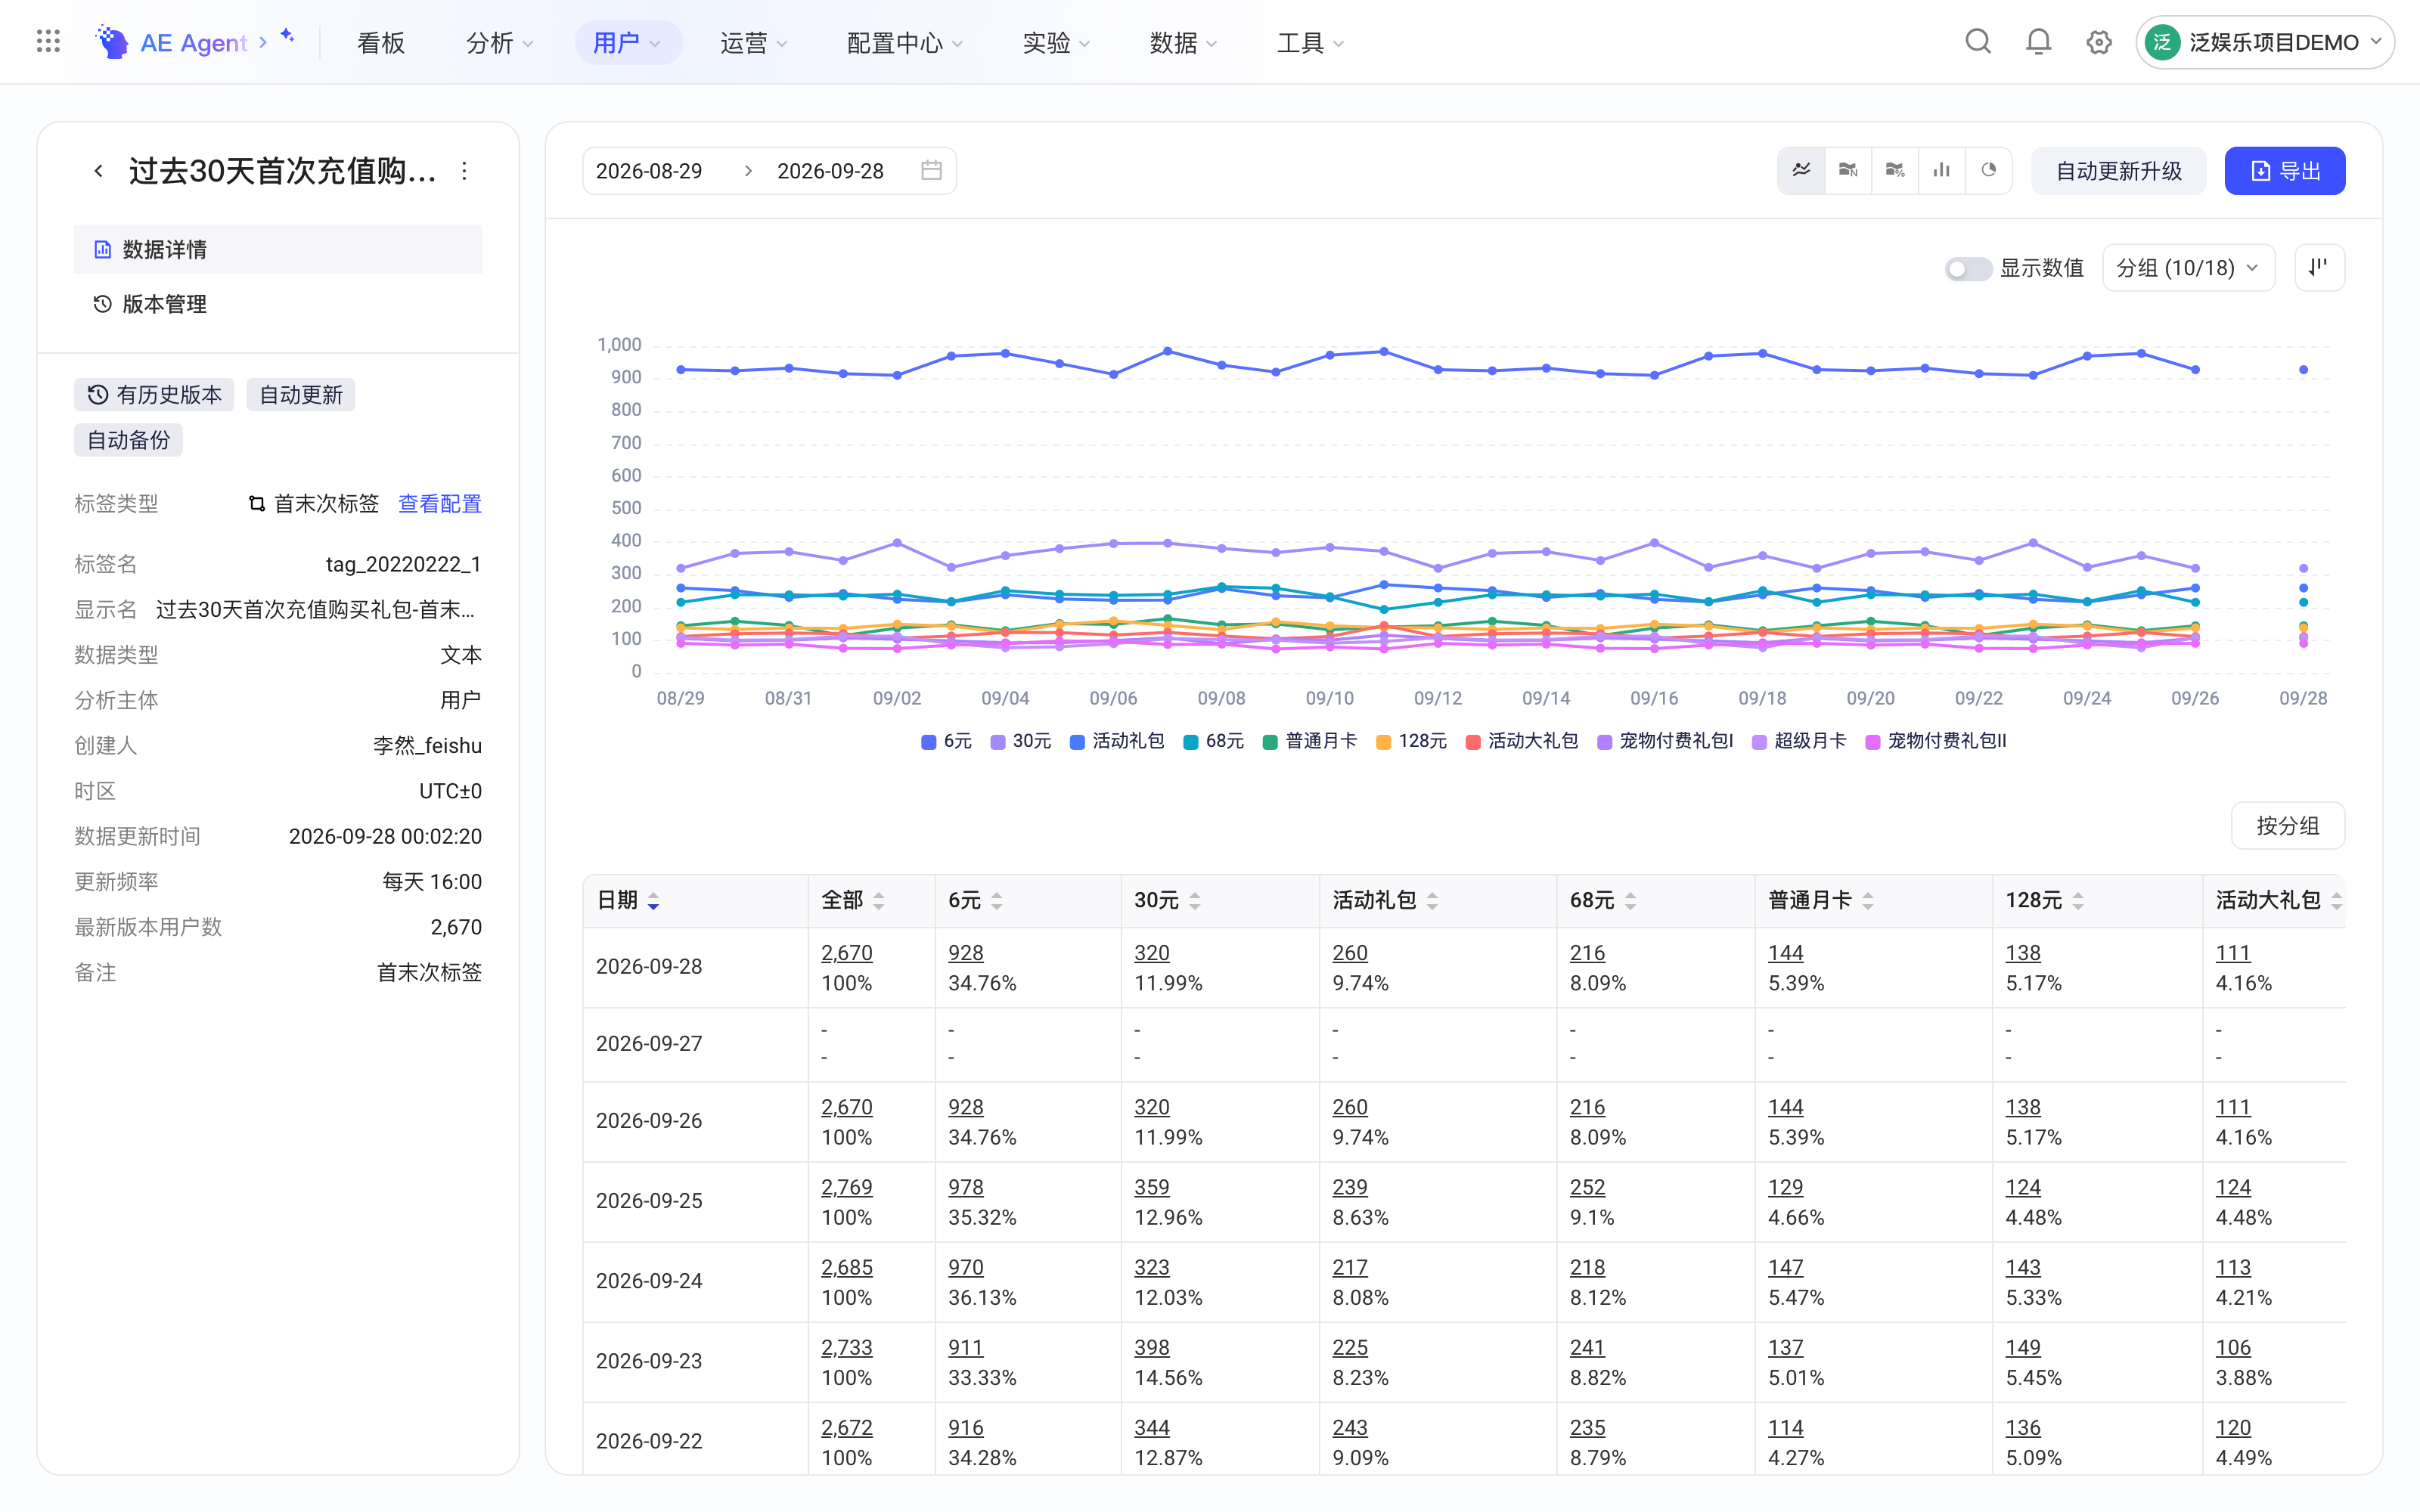This screenshot has height=1512, width=2420.
Task: Switch to line chart view
Action: (1801, 170)
